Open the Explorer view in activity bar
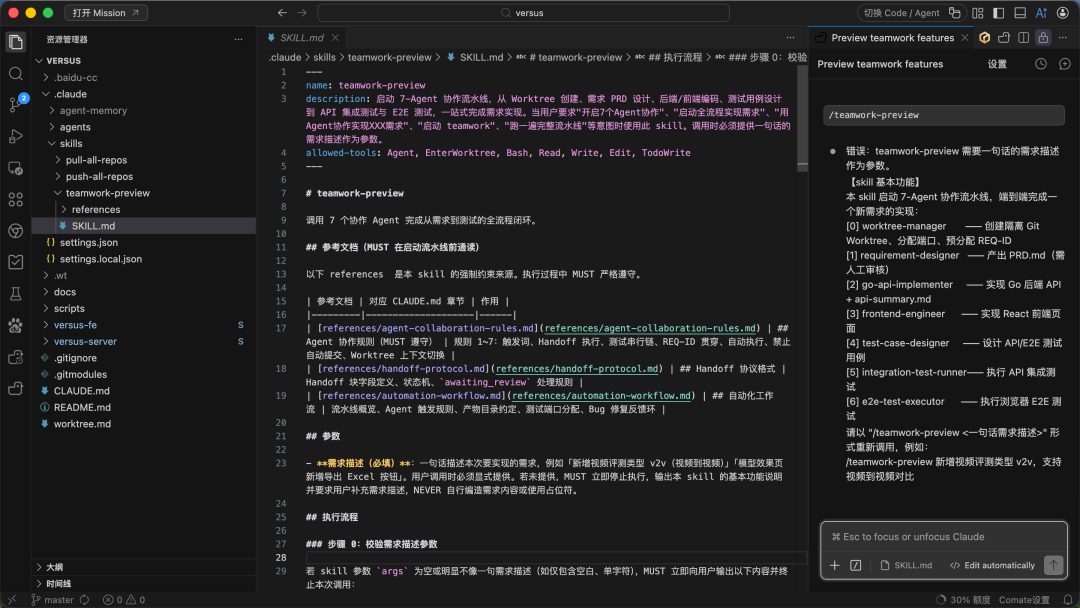 (x=15, y=42)
